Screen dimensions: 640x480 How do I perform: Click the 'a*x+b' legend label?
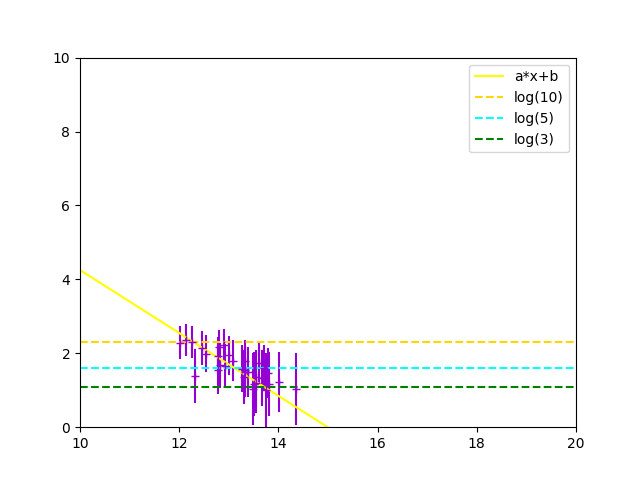(536, 76)
